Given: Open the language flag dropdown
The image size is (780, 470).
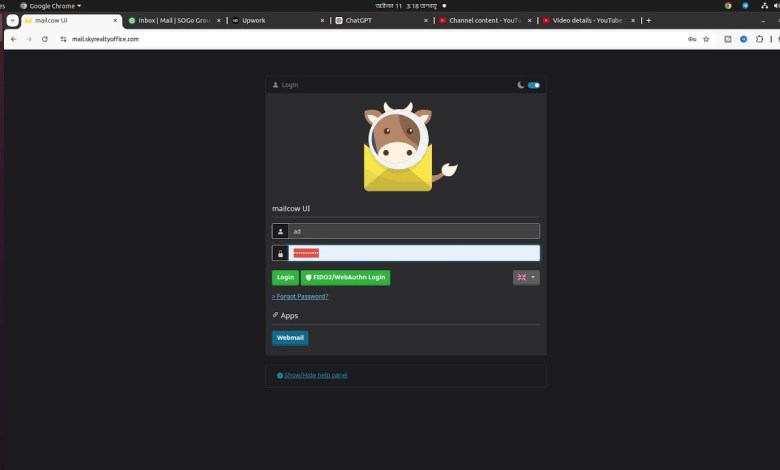Looking at the screenshot, I should coord(526,278).
